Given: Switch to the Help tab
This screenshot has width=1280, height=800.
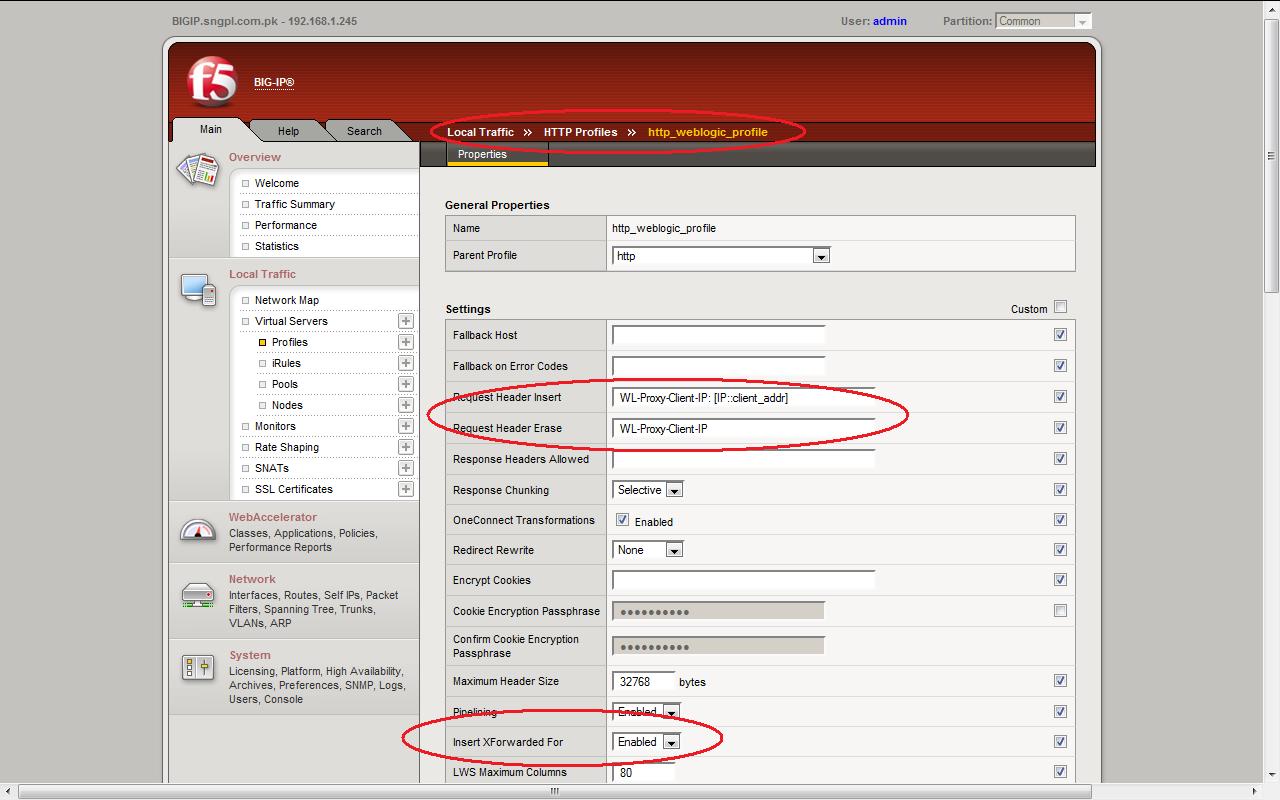Looking at the screenshot, I should point(288,130).
